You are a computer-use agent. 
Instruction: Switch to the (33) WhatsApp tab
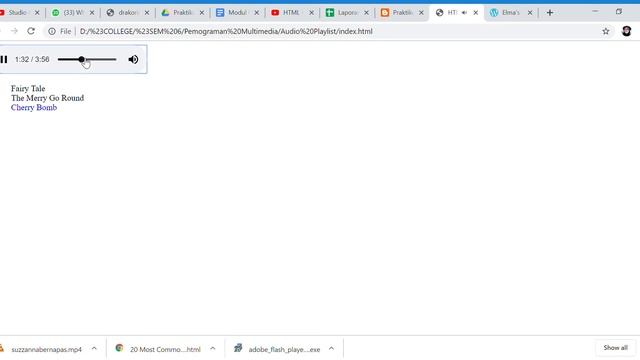click(x=73, y=13)
